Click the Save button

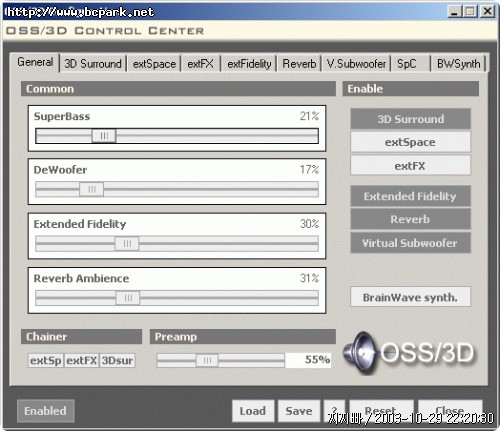[x=299, y=411]
